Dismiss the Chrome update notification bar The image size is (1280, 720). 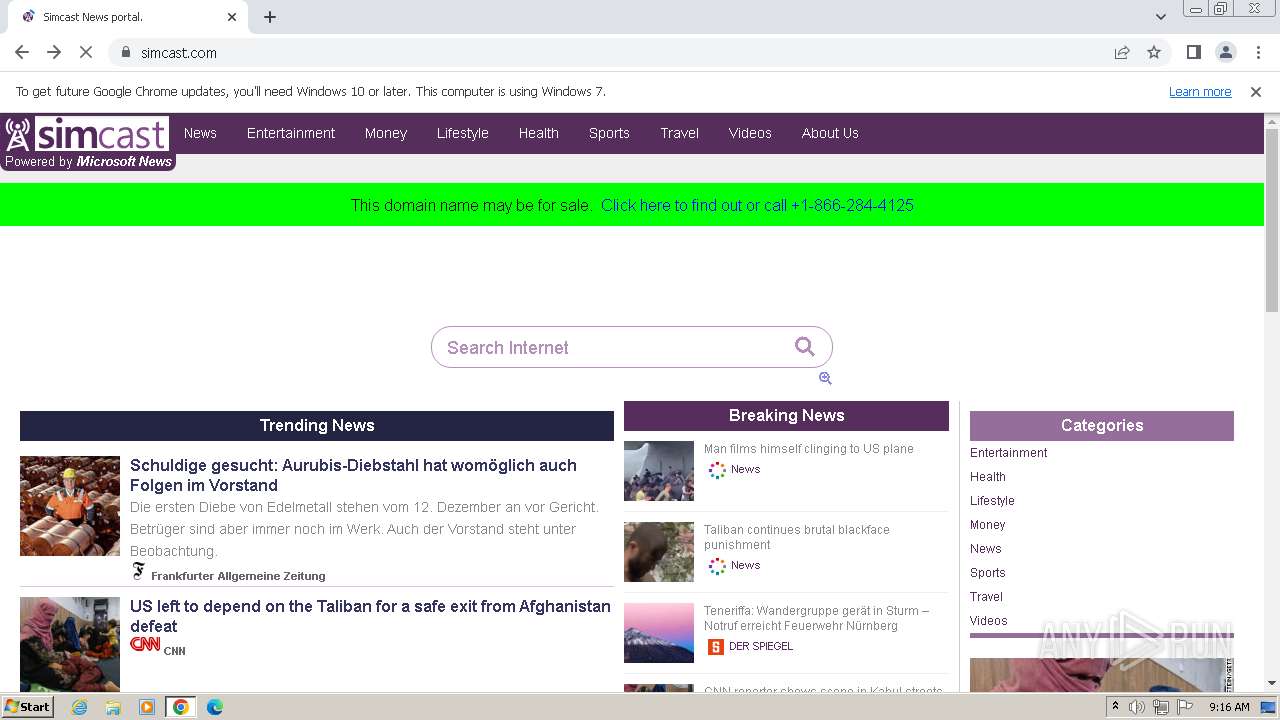click(x=1256, y=91)
